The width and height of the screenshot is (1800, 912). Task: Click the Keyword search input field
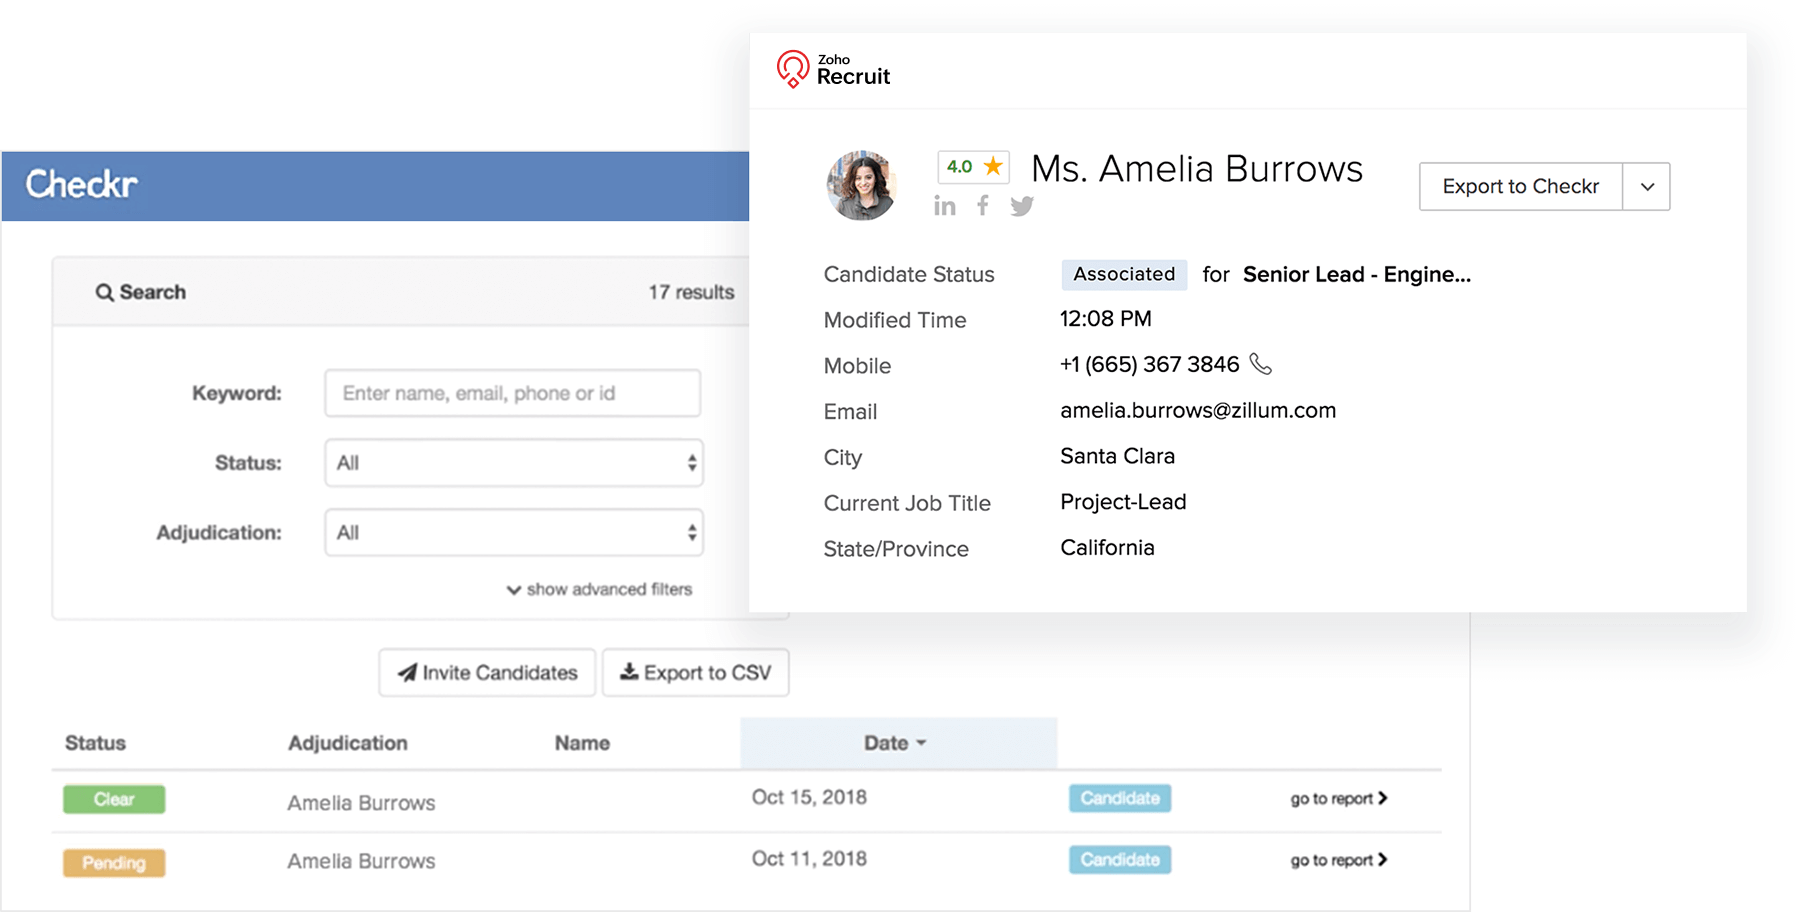coord(512,393)
